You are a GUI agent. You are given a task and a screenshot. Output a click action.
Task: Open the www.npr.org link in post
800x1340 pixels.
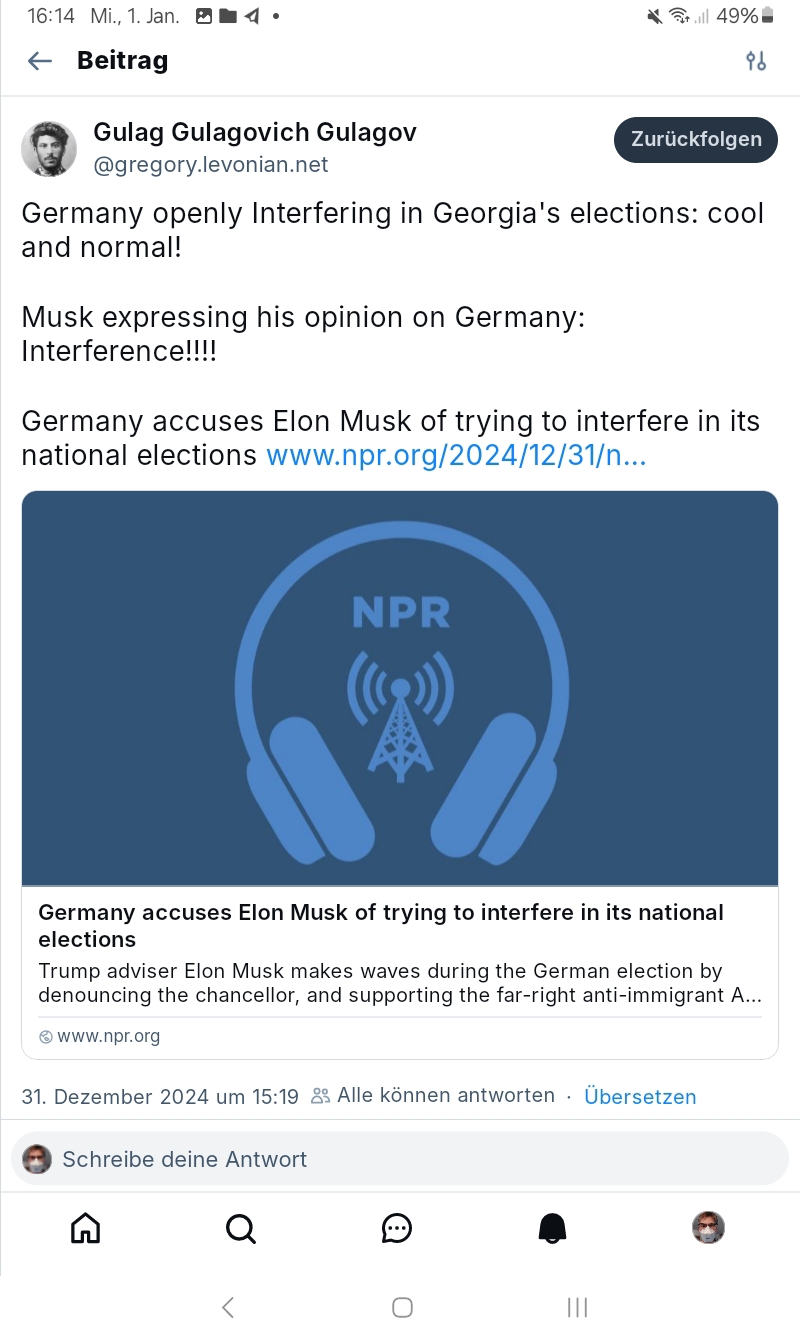point(456,455)
